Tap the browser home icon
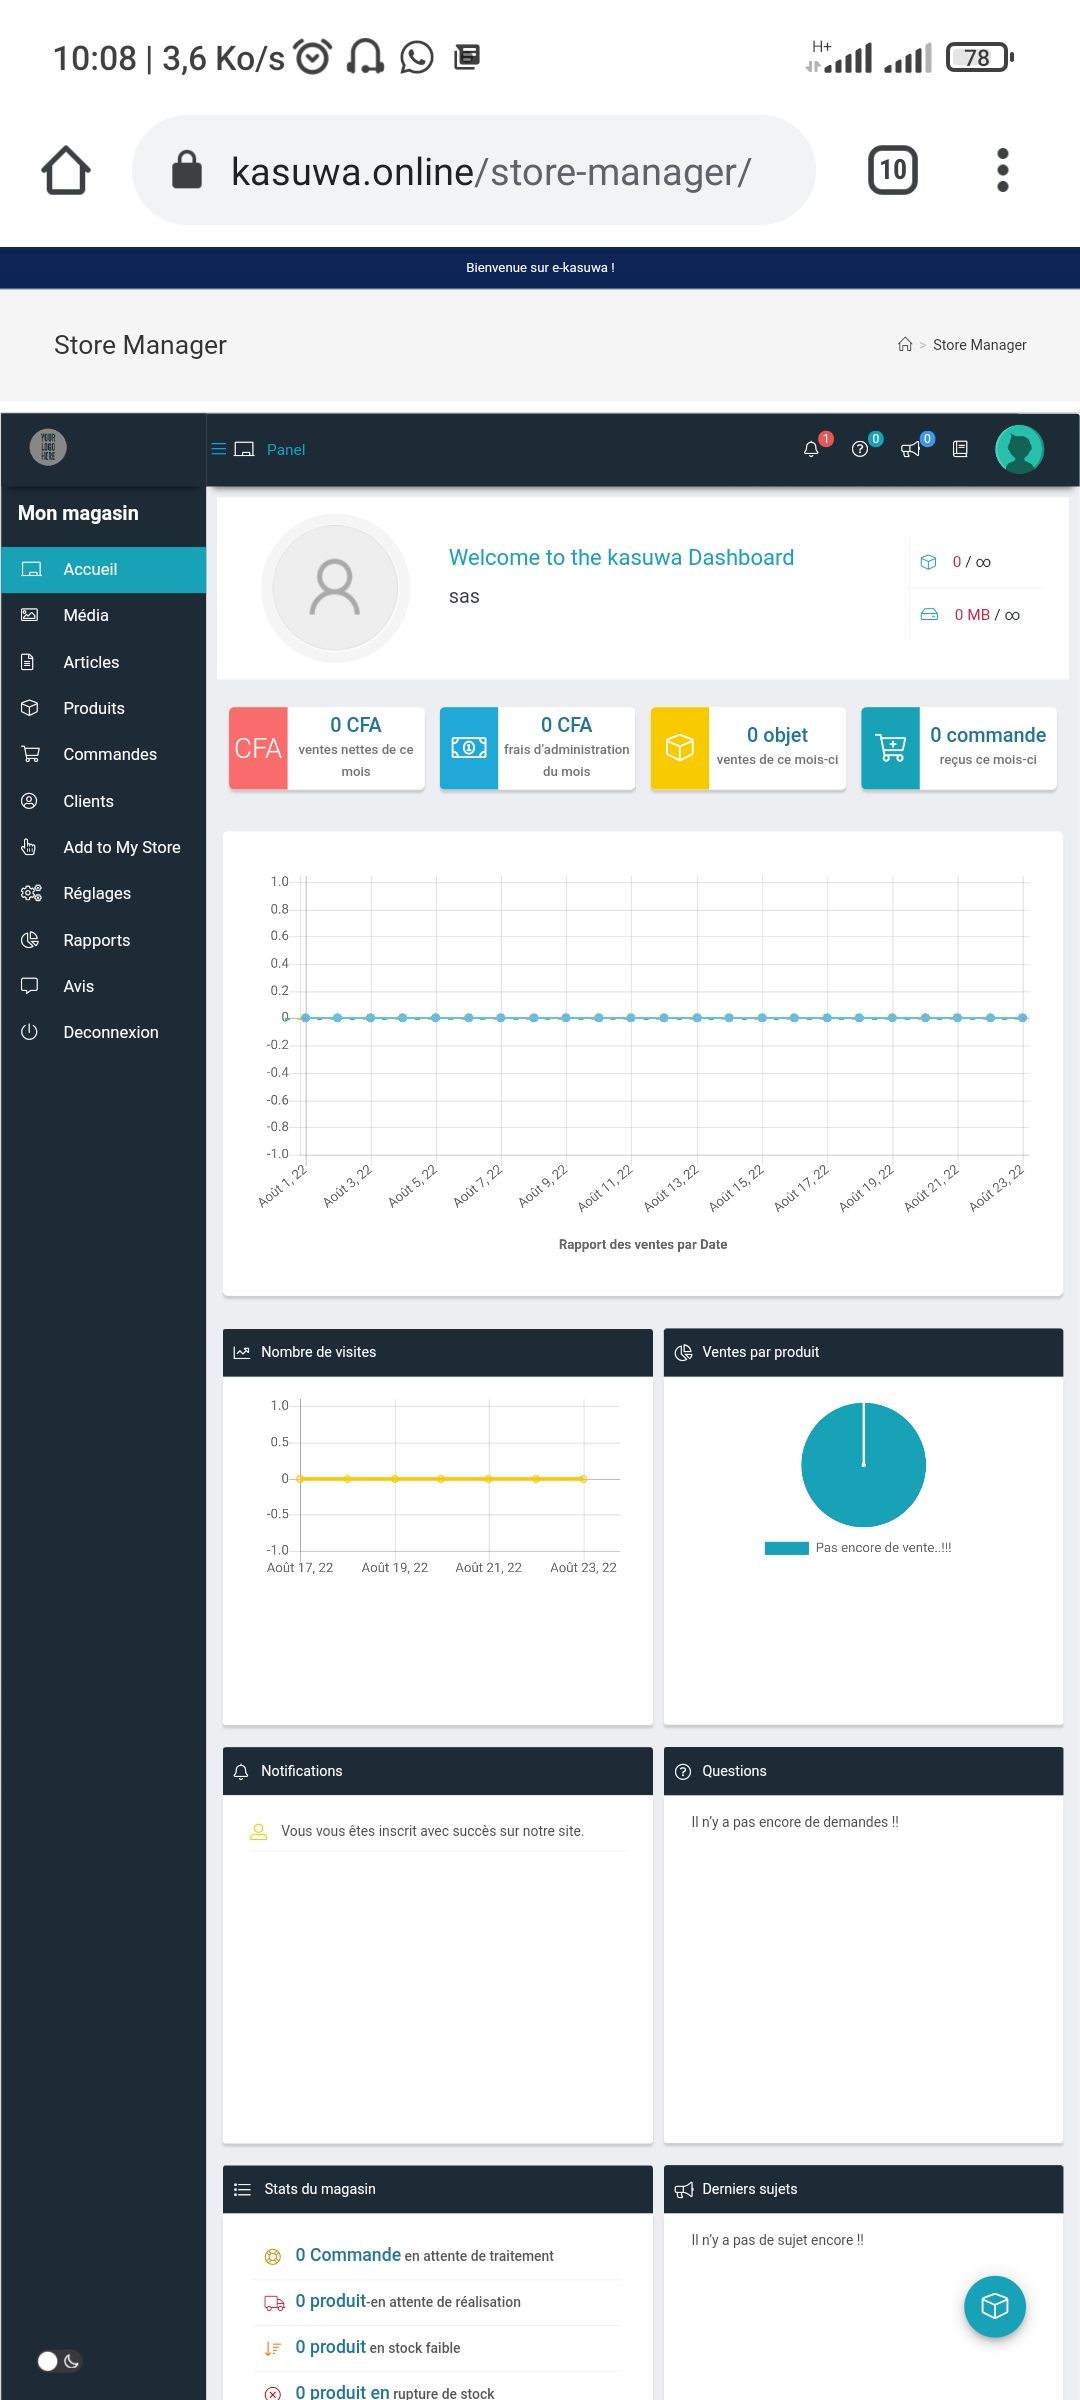 [x=66, y=170]
